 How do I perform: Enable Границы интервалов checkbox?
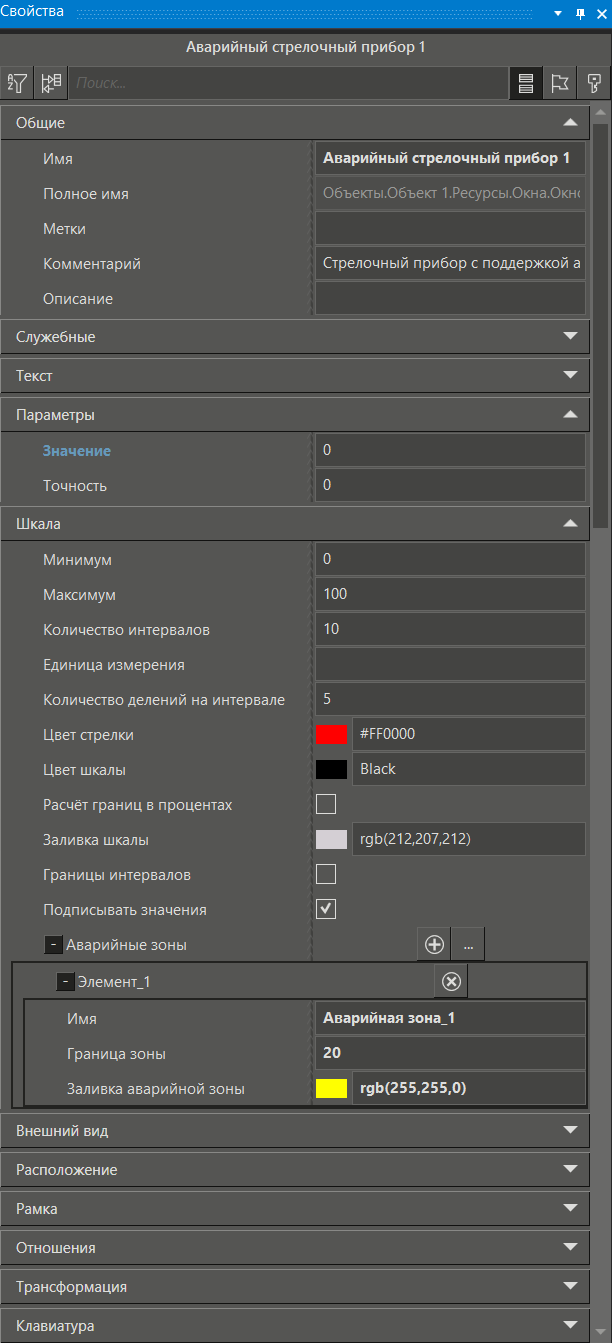click(325, 873)
